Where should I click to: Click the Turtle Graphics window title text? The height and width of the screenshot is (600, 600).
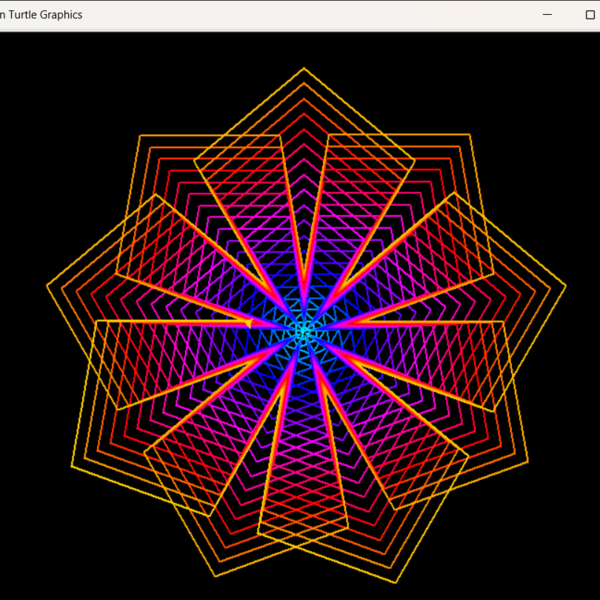41,15
